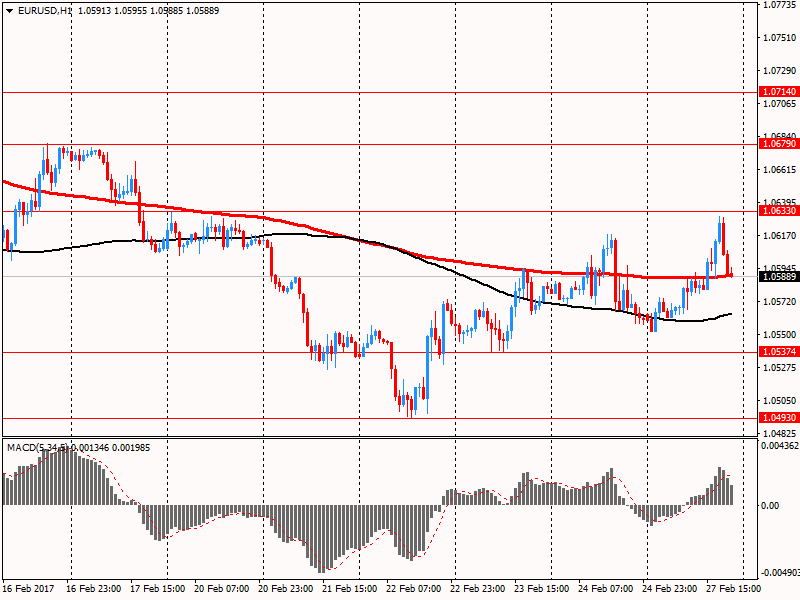Click the EURUSD,H1 chart title text
The image size is (800, 600).
tap(45, 11)
